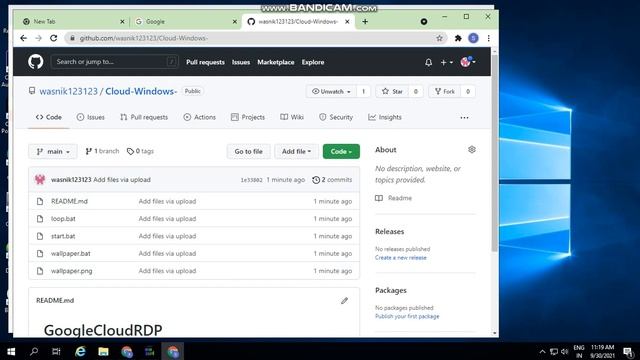Open About settings gear icon
The width and height of the screenshot is (640, 360).
point(472,150)
